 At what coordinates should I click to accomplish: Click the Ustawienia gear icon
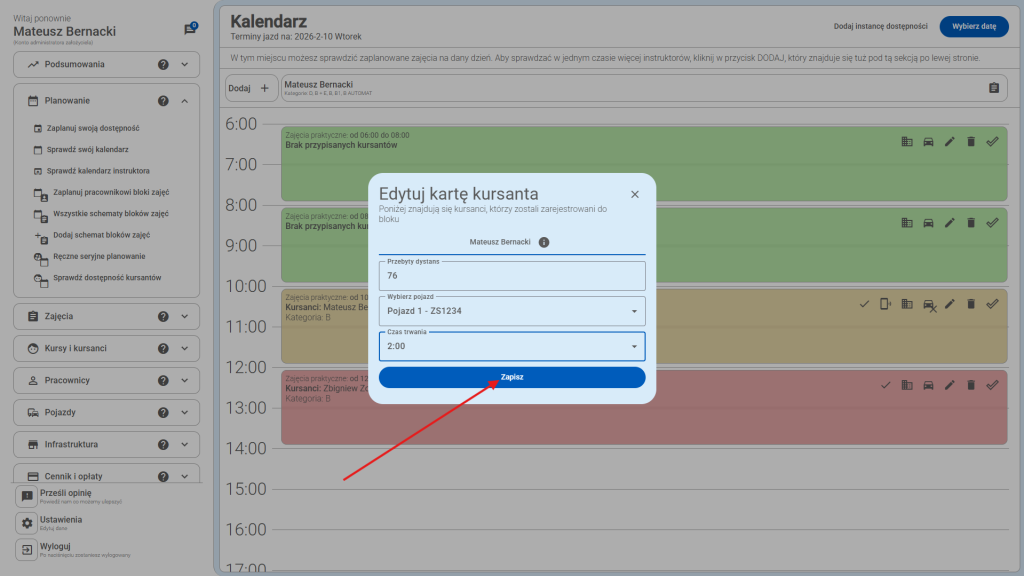click(x=28, y=523)
